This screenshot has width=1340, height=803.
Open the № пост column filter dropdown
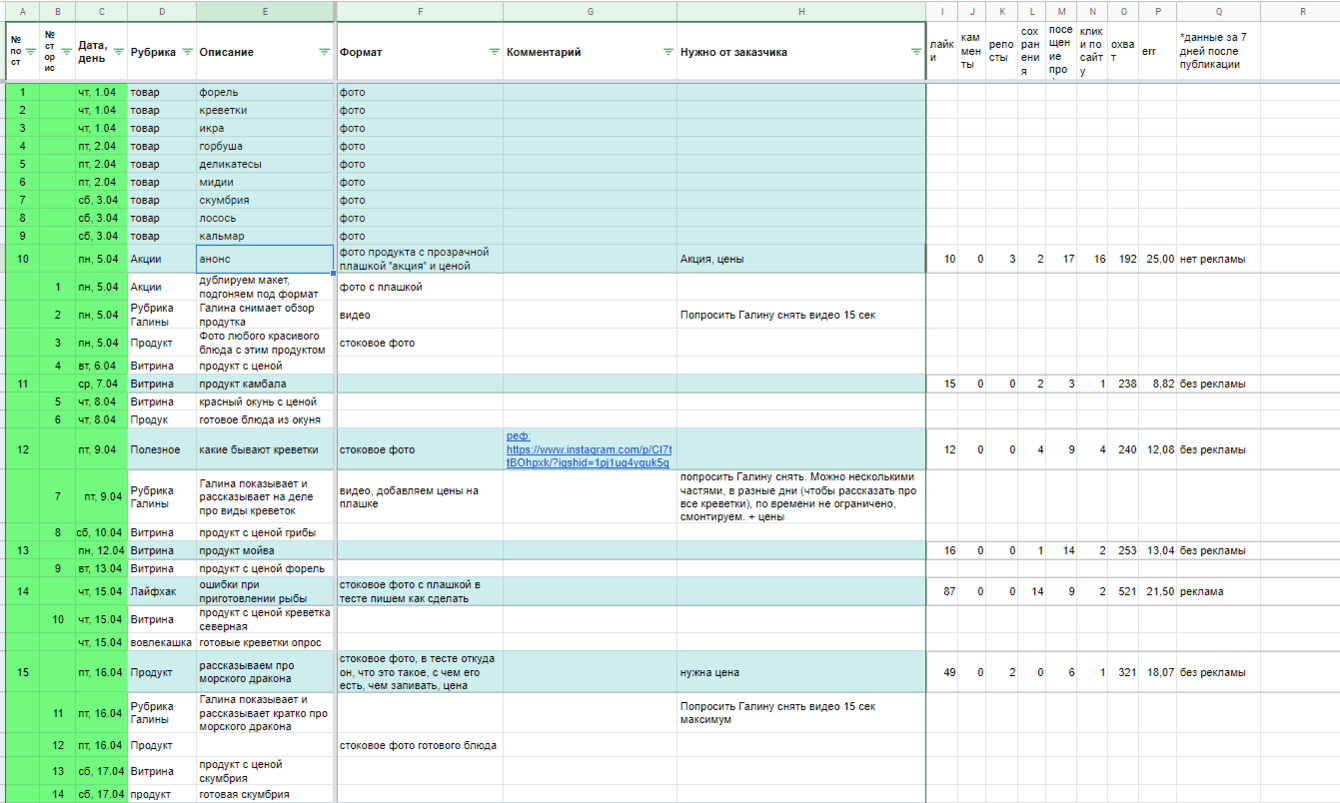[x=30, y=52]
